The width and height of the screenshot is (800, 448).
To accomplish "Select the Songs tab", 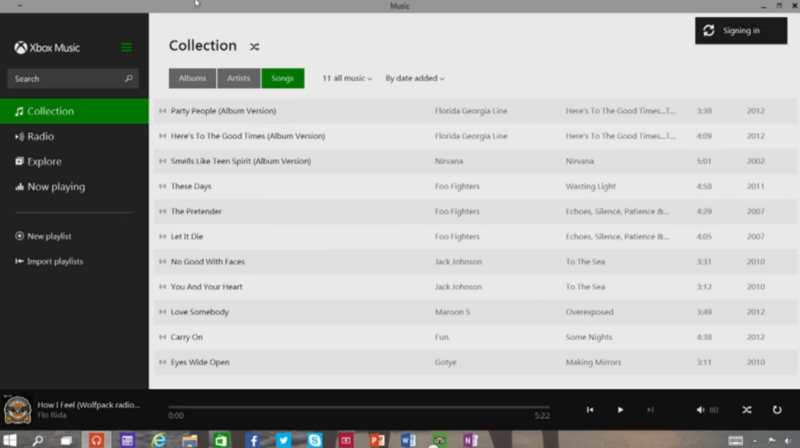I will [x=283, y=78].
